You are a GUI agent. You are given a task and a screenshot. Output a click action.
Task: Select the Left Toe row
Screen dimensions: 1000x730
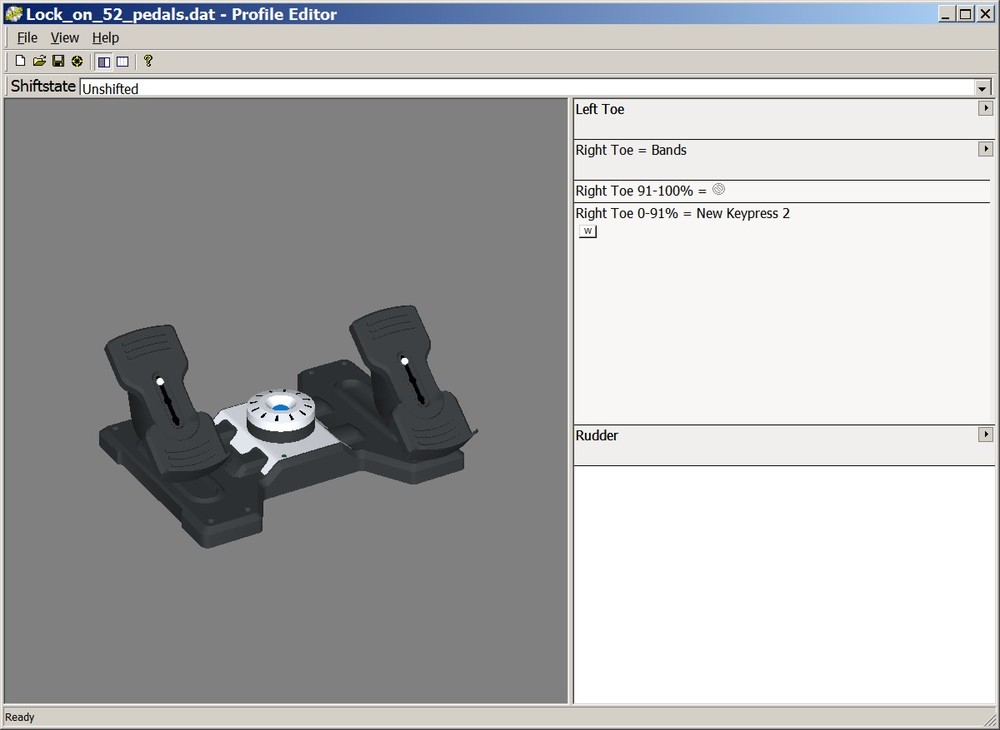pos(784,119)
